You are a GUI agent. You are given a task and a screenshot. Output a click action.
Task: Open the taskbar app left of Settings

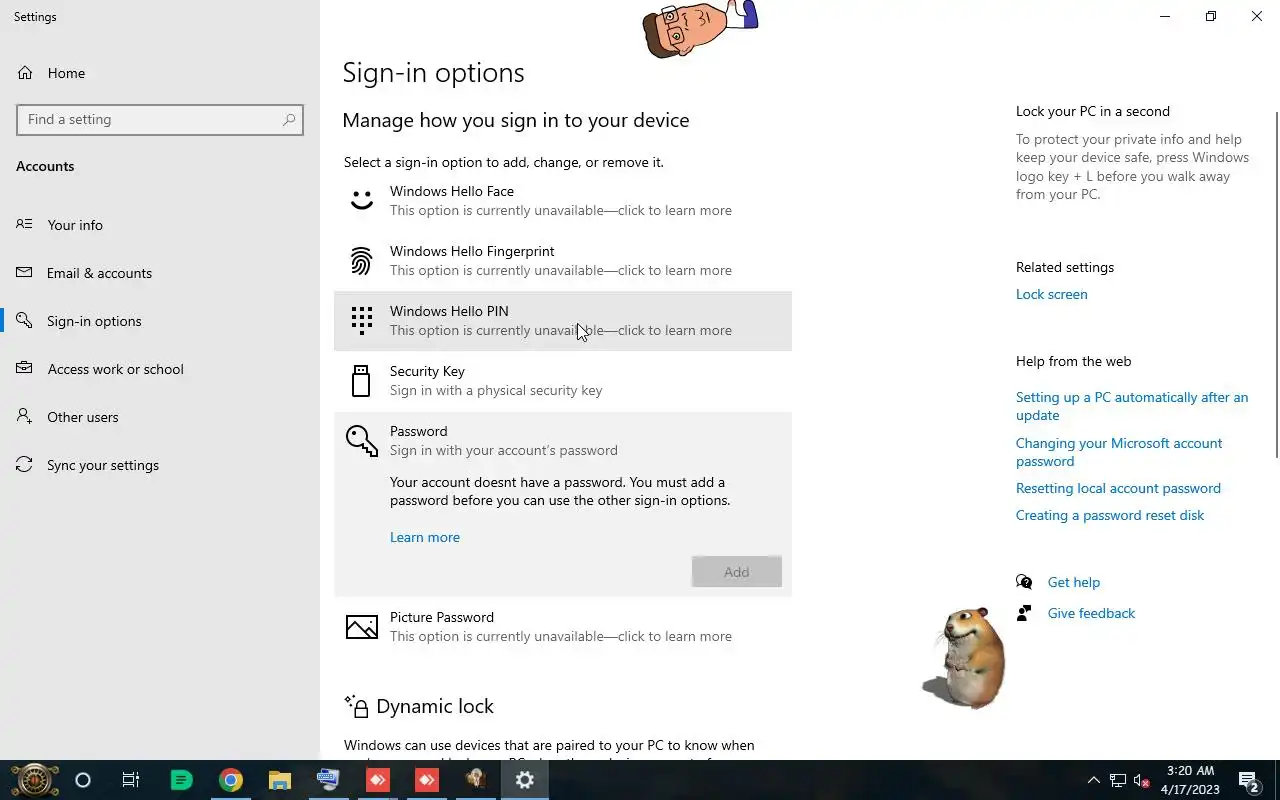(475, 780)
